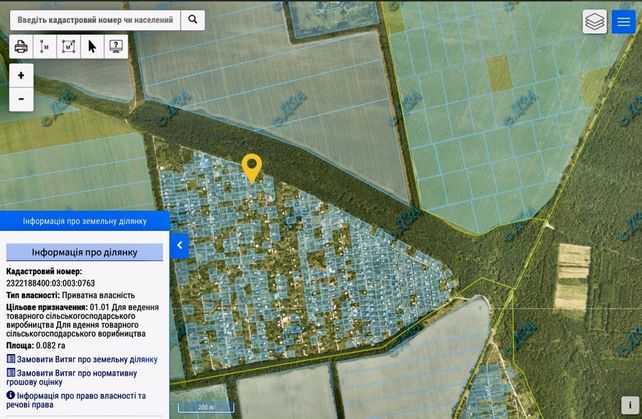Open the info button in corner
642x419 pixels.
pos(630,405)
